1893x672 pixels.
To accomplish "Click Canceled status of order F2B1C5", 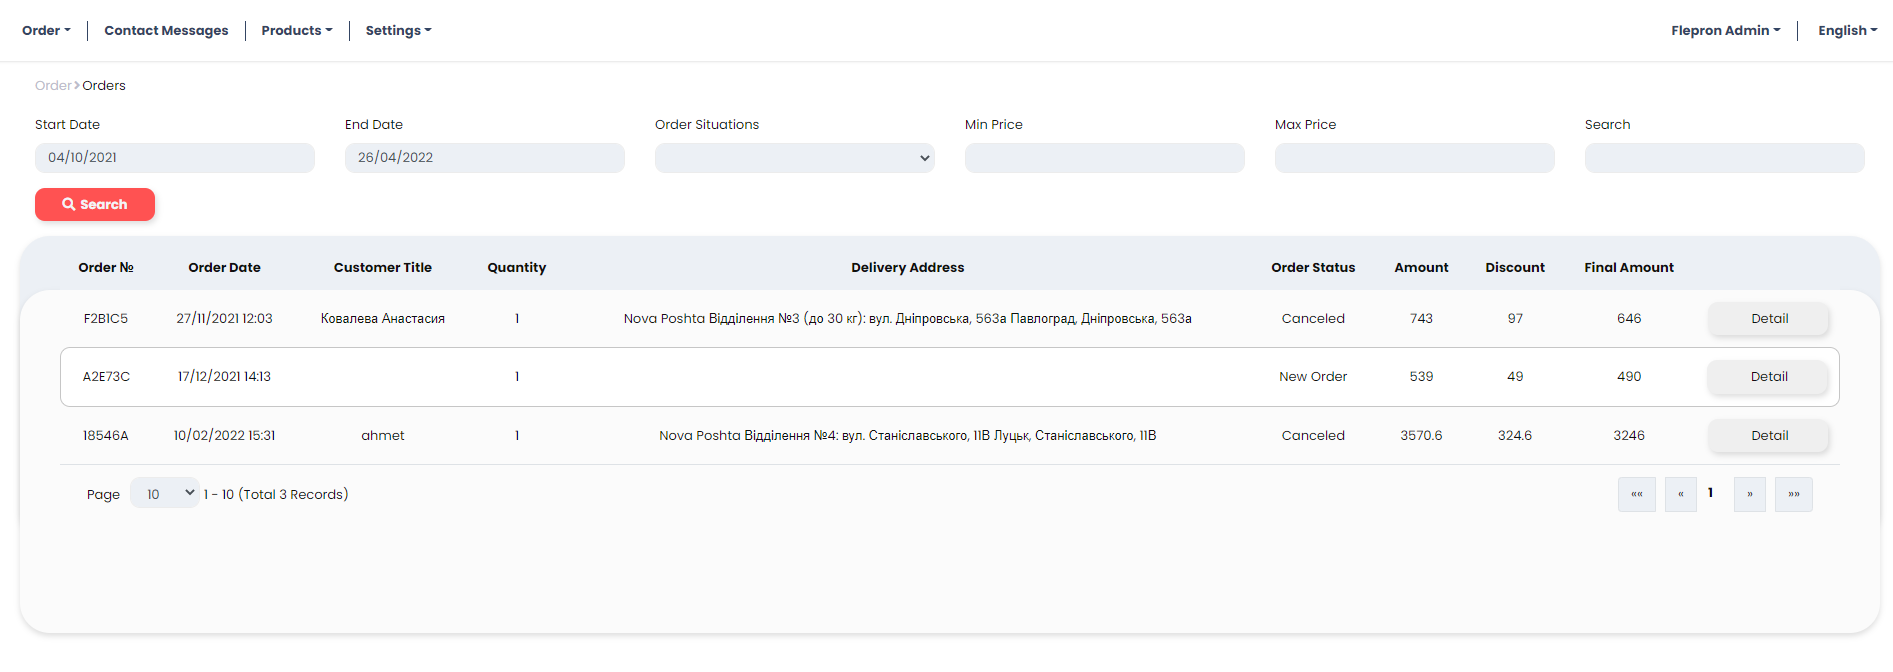I will [x=1313, y=318].
